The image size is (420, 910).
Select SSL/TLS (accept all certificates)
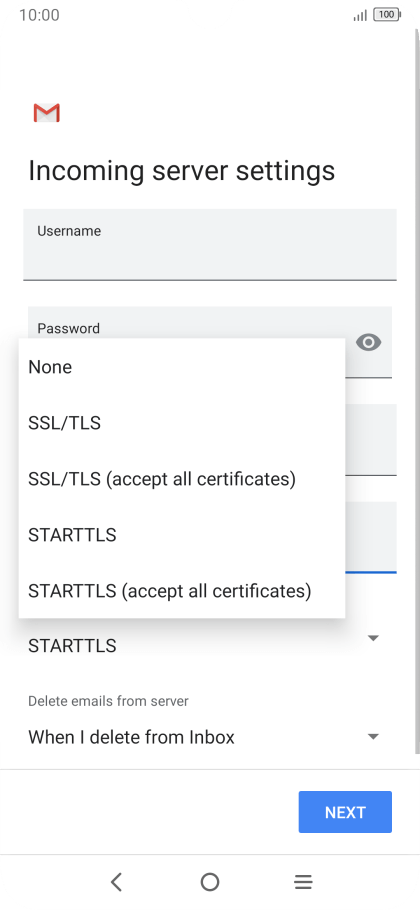(182, 479)
